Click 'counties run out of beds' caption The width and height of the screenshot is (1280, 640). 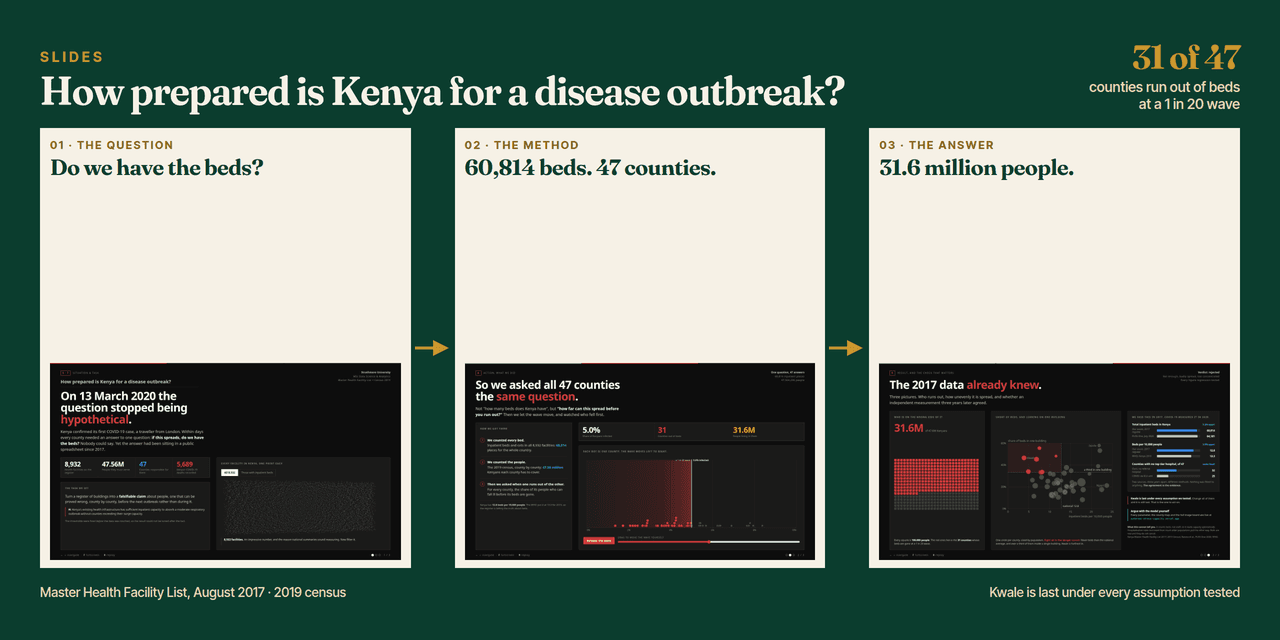tap(1164, 87)
